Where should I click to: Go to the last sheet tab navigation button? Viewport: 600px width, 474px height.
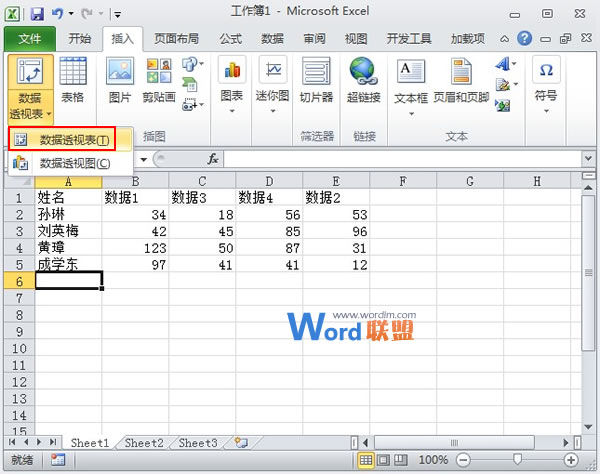(x=53, y=442)
